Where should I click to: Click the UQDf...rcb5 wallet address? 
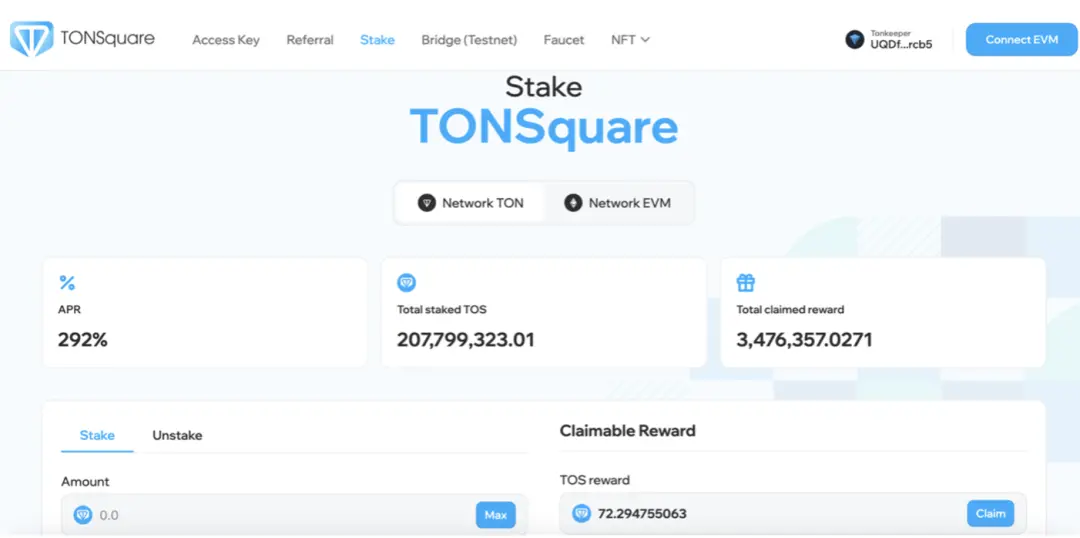(x=902, y=45)
